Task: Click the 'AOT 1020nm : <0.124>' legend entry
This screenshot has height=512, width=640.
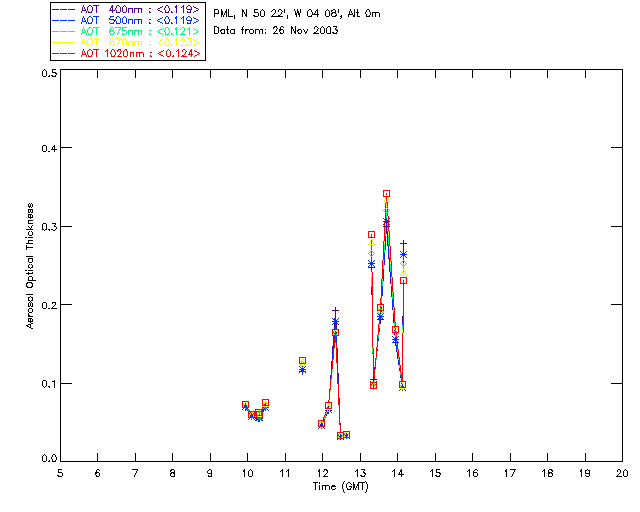Action: (126, 53)
